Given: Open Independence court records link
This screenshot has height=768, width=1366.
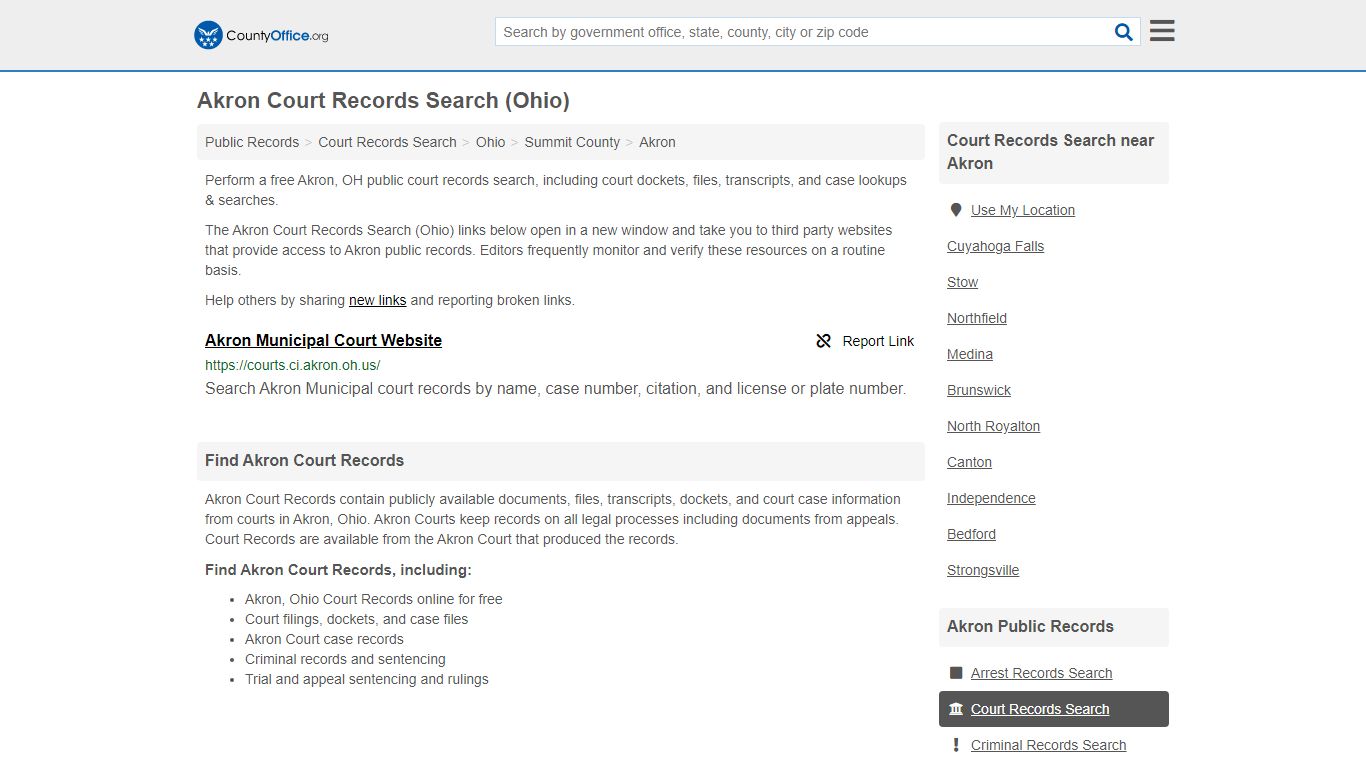Looking at the screenshot, I should pyautogui.click(x=991, y=498).
